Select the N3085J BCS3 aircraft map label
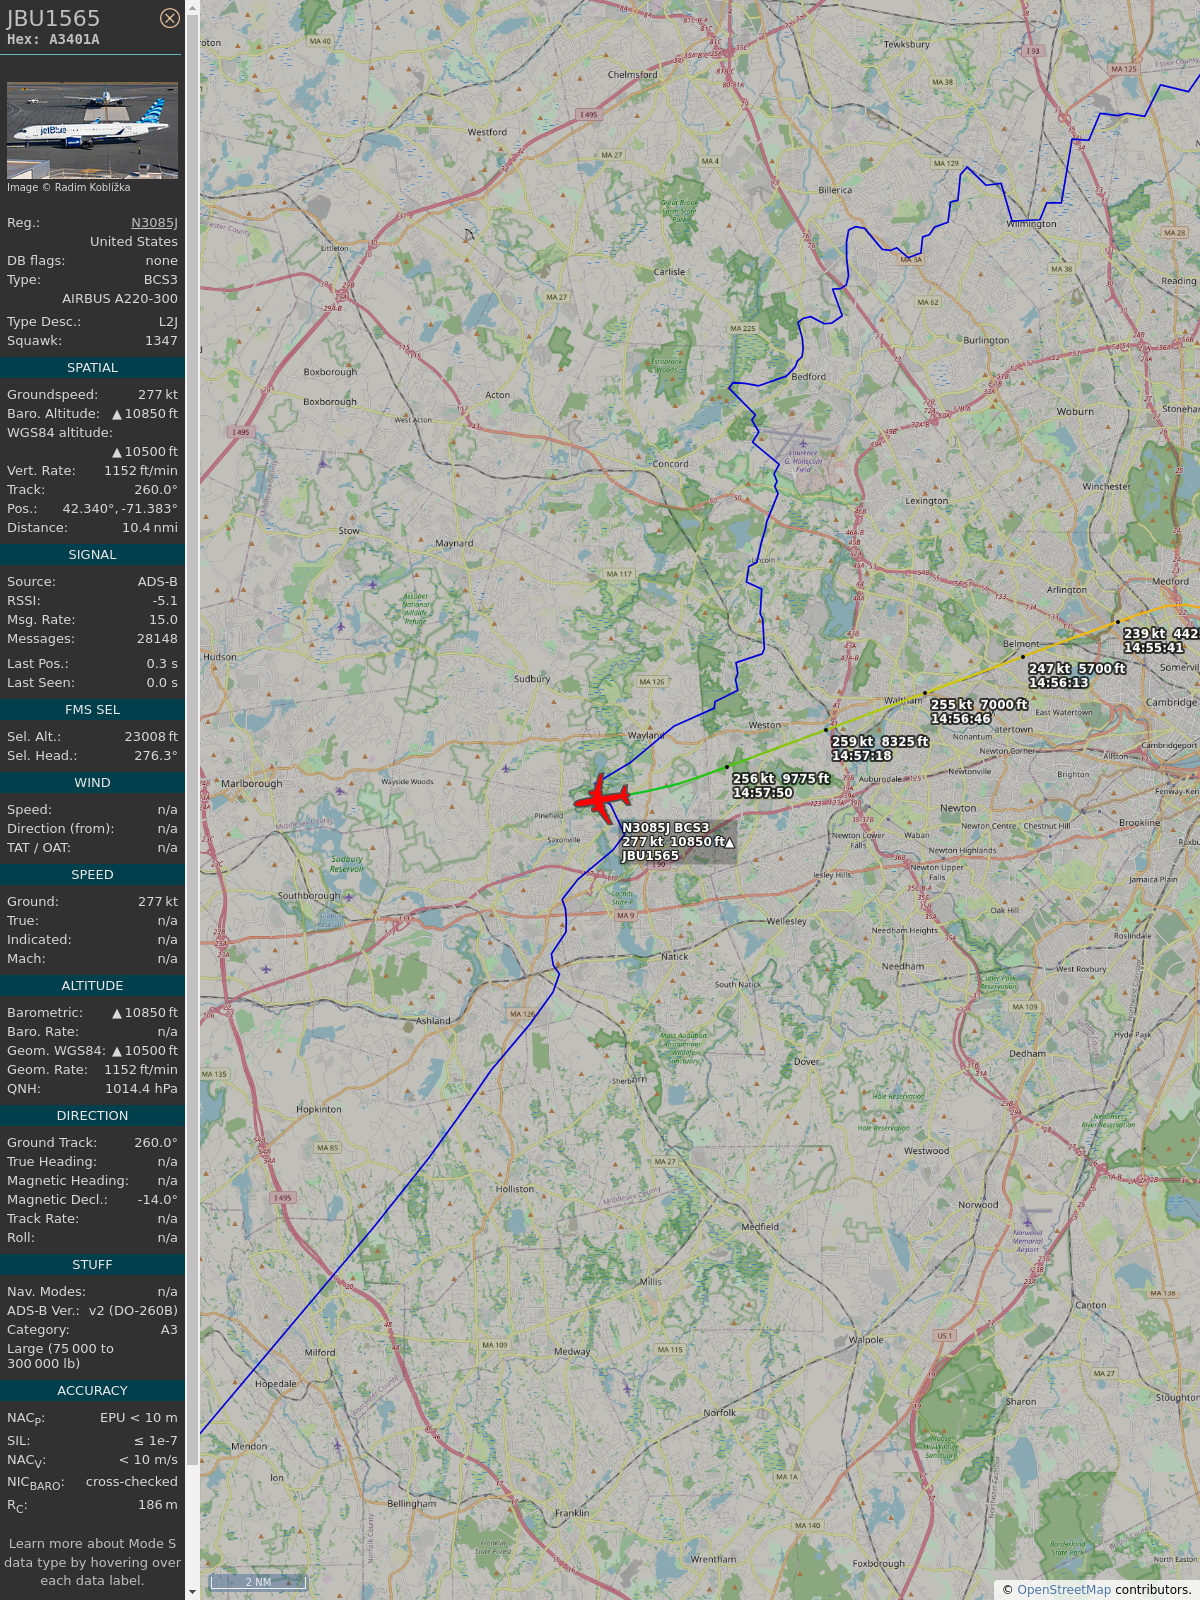This screenshot has width=1200, height=1600. 678,841
